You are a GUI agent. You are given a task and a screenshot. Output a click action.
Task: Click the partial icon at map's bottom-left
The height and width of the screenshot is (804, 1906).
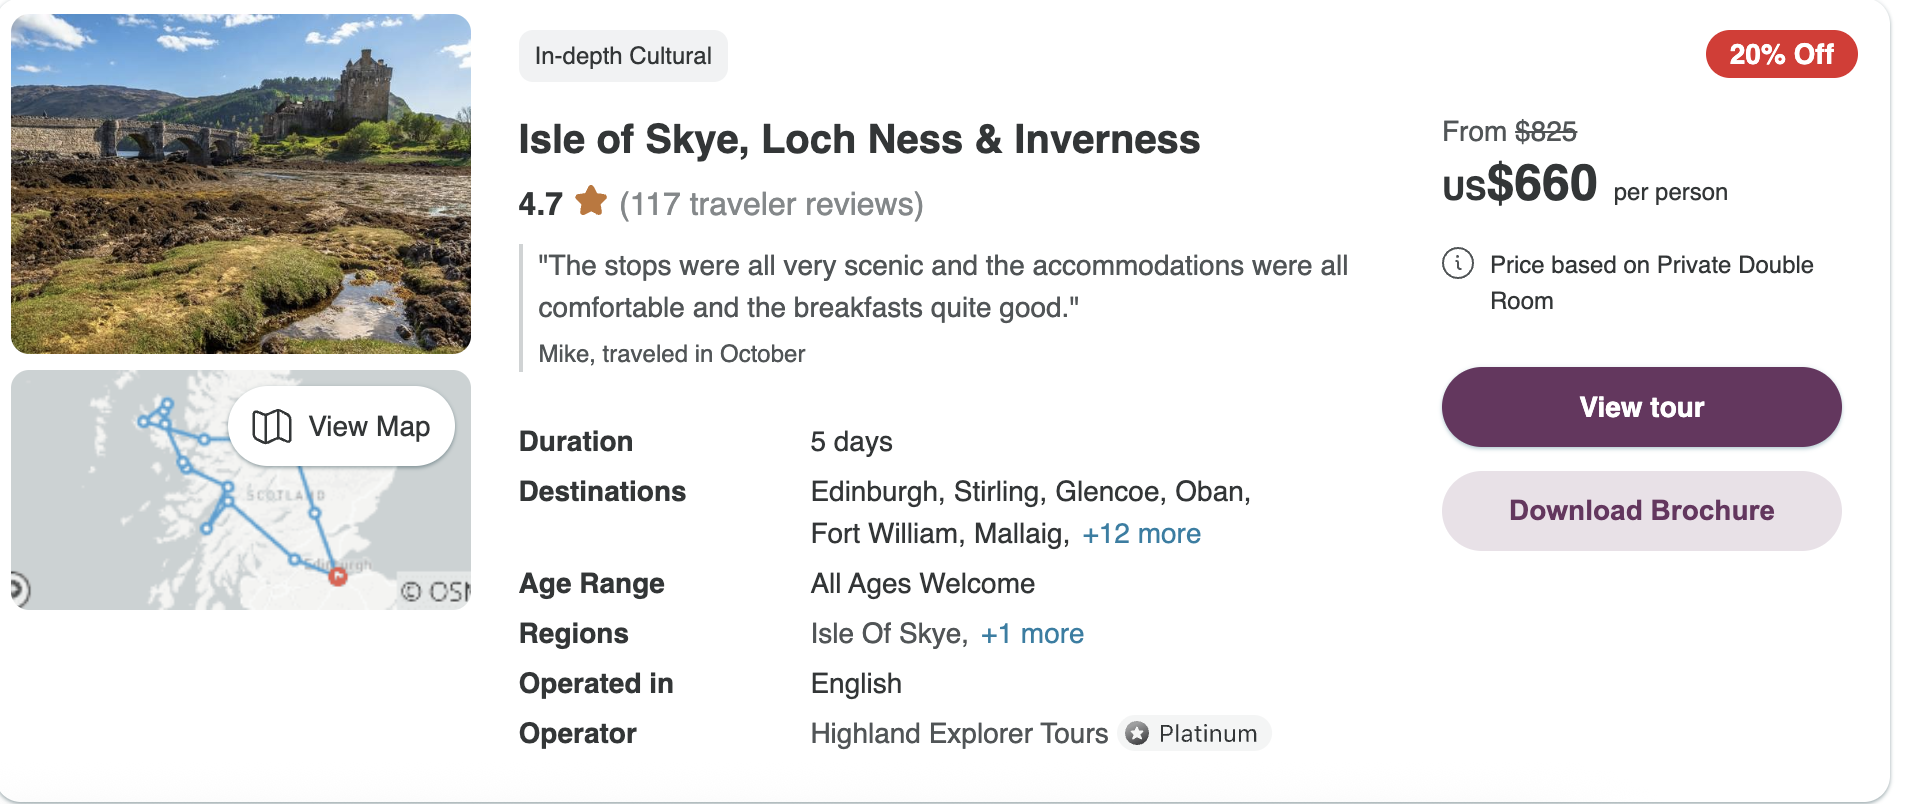click(x=20, y=588)
